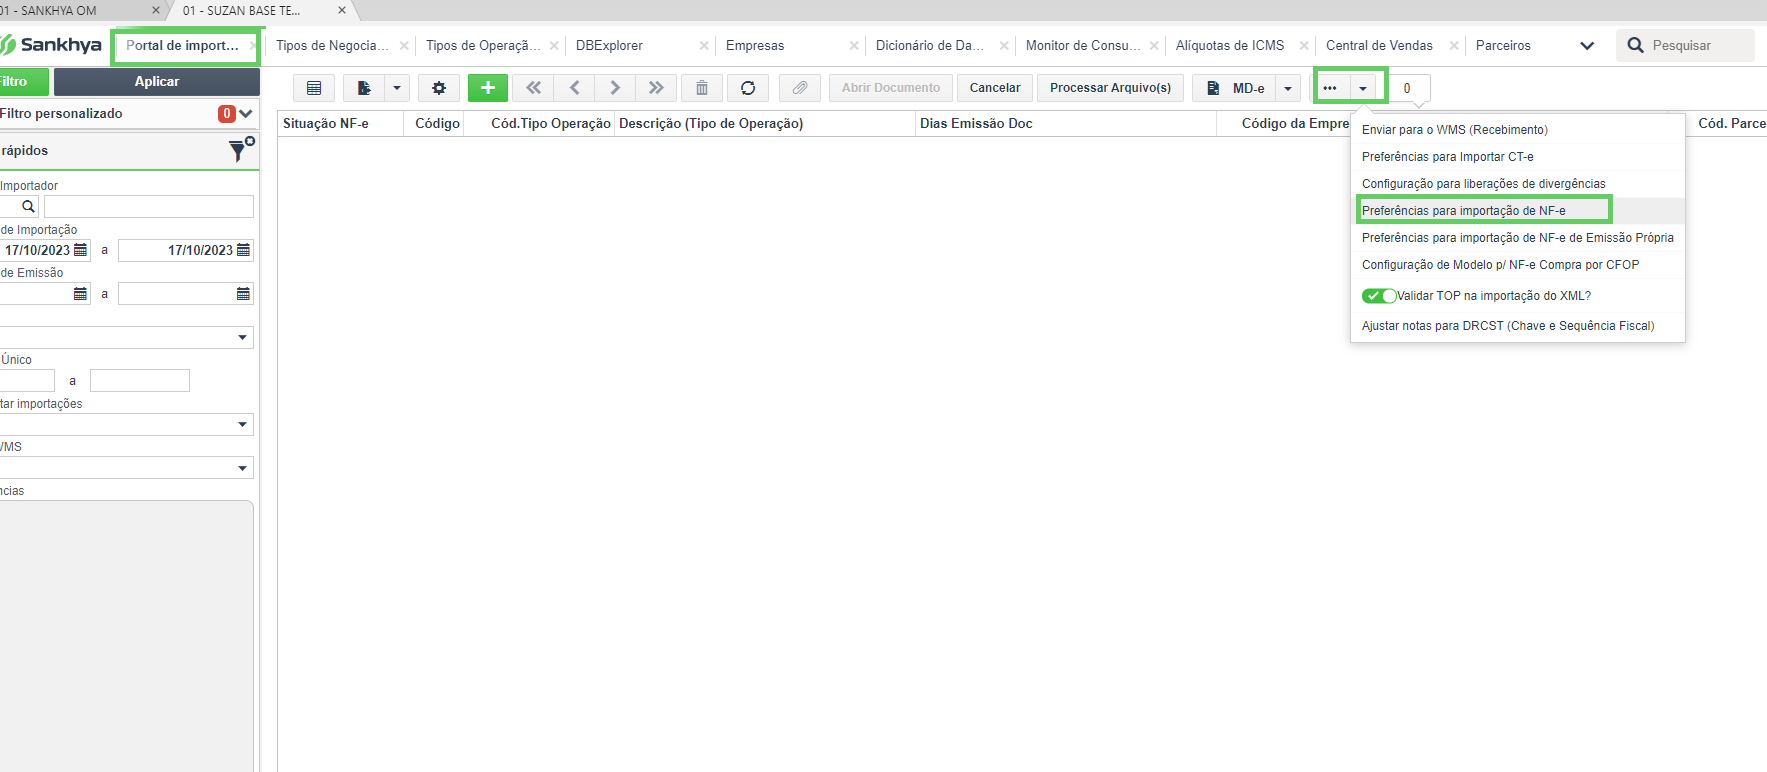Toggle Validar TOP na importação do XML
Screen dimensions: 1767x772
click(1379, 296)
